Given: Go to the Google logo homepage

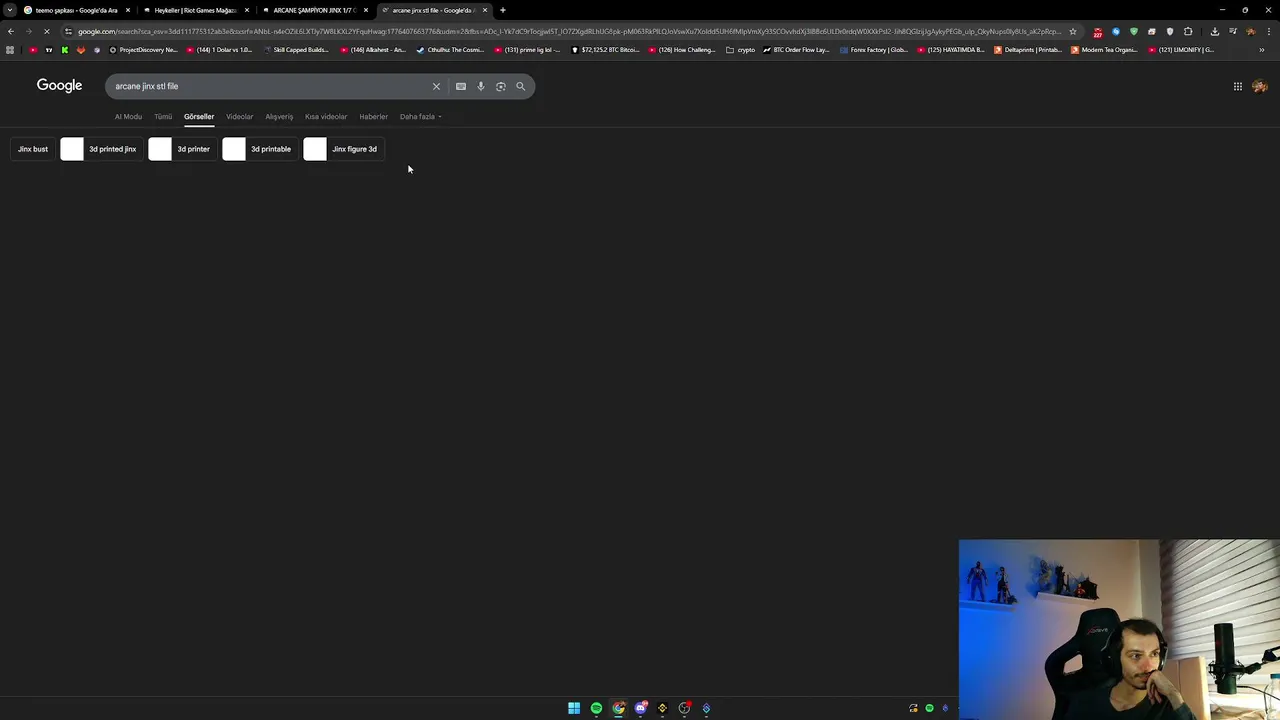Looking at the screenshot, I should coord(59,86).
